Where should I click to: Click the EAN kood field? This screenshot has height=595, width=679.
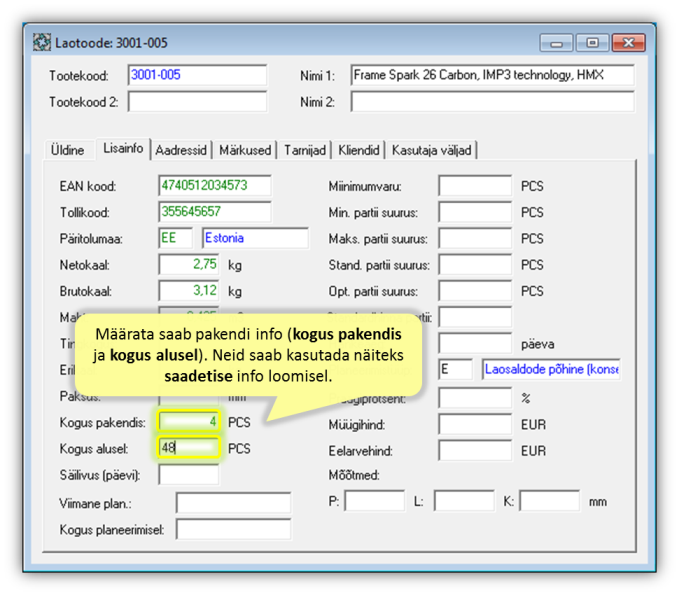215,186
